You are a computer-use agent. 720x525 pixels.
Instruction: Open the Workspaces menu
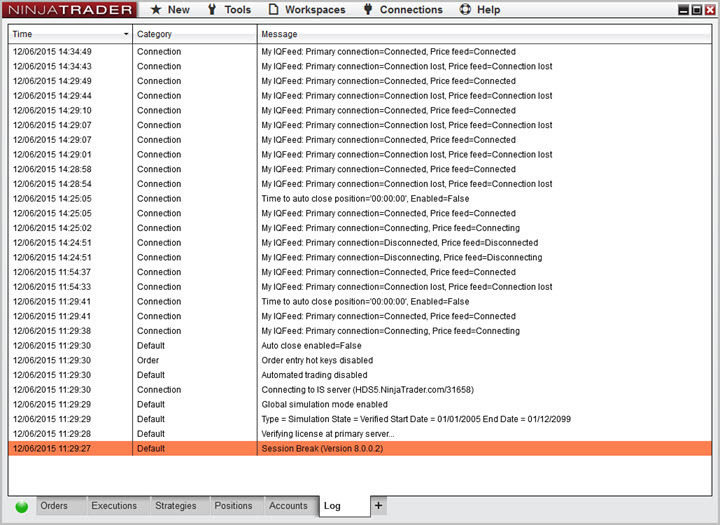pyautogui.click(x=315, y=10)
